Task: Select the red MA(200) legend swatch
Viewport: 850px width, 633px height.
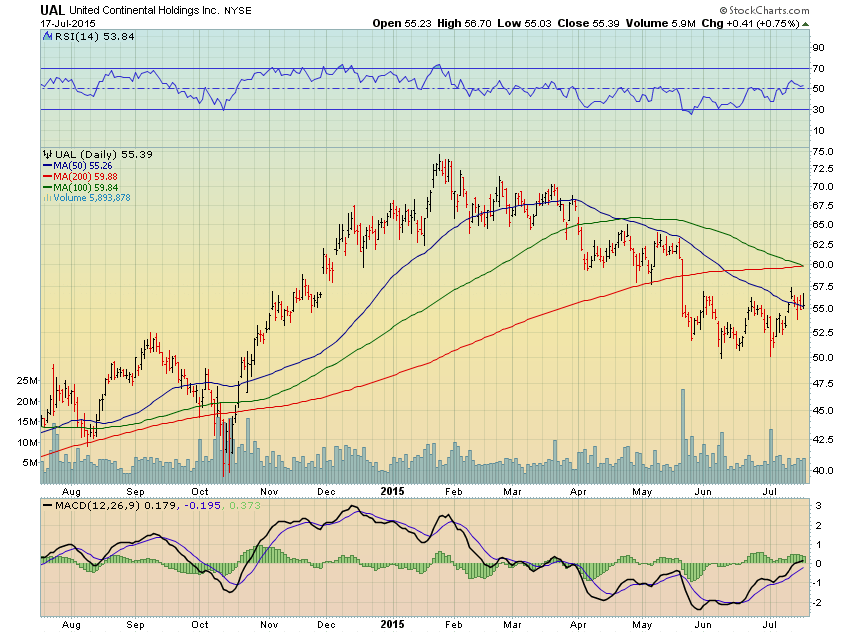Action: coord(46,177)
